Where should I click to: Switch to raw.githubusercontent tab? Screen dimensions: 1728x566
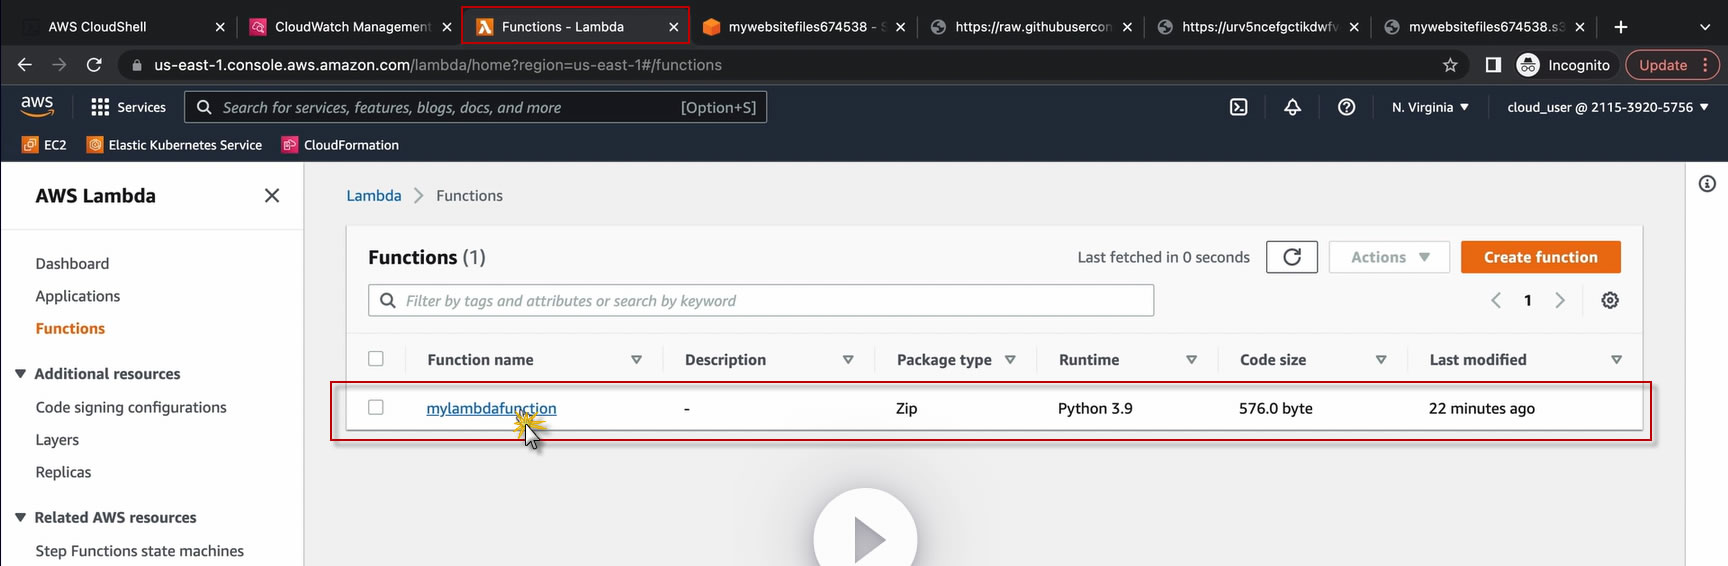click(x=1033, y=27)
